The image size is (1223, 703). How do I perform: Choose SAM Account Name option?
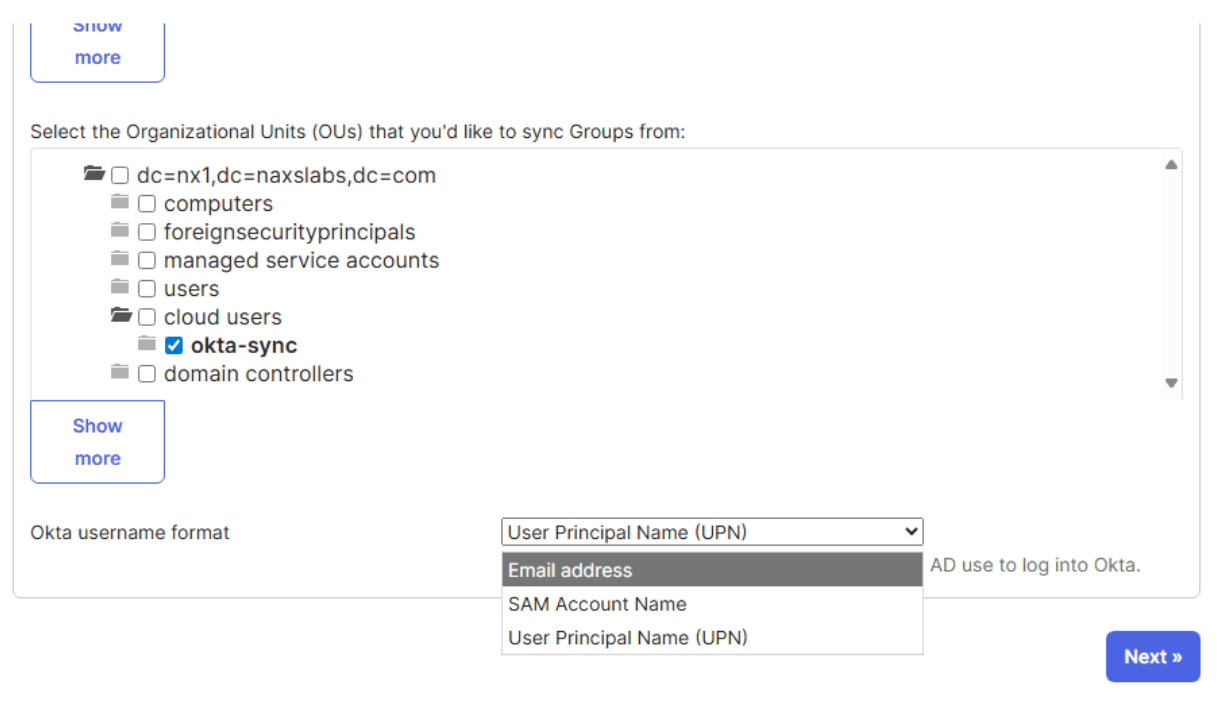tap(712, 604)
